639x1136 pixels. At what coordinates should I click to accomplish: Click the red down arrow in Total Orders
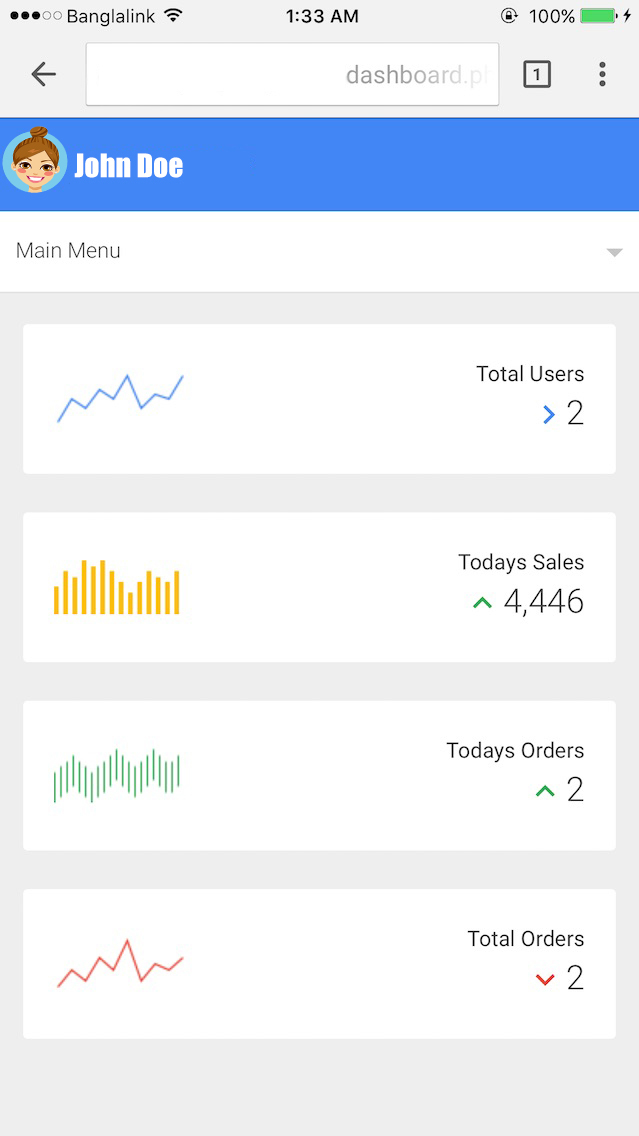tap(545, 980)
